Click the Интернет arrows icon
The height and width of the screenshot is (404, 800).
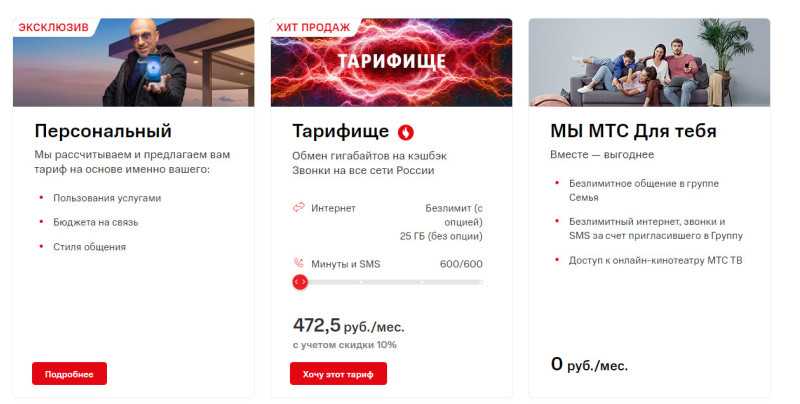[298, 208]
